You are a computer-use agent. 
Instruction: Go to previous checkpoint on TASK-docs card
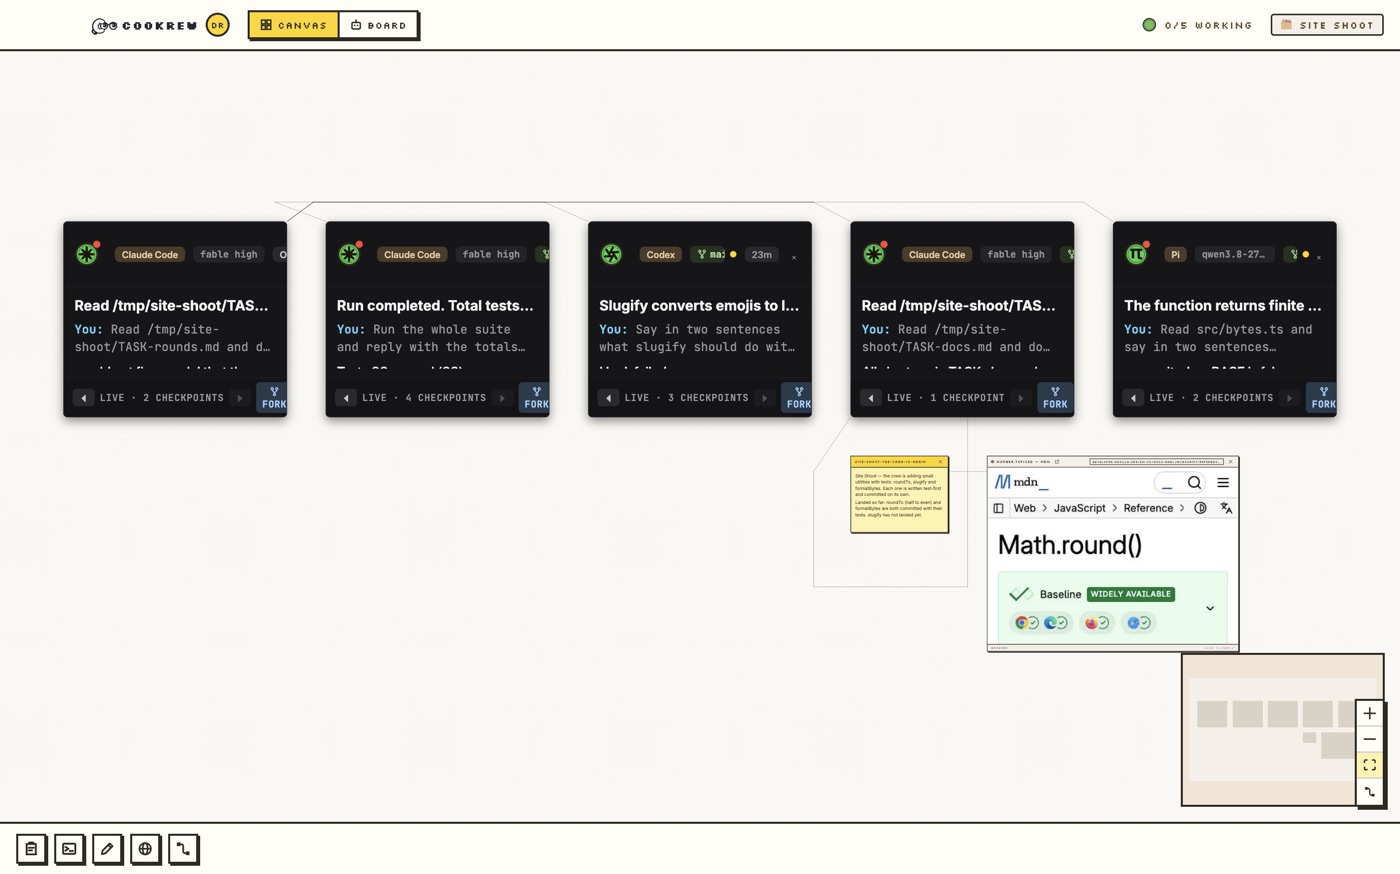(x=871, y=398)
